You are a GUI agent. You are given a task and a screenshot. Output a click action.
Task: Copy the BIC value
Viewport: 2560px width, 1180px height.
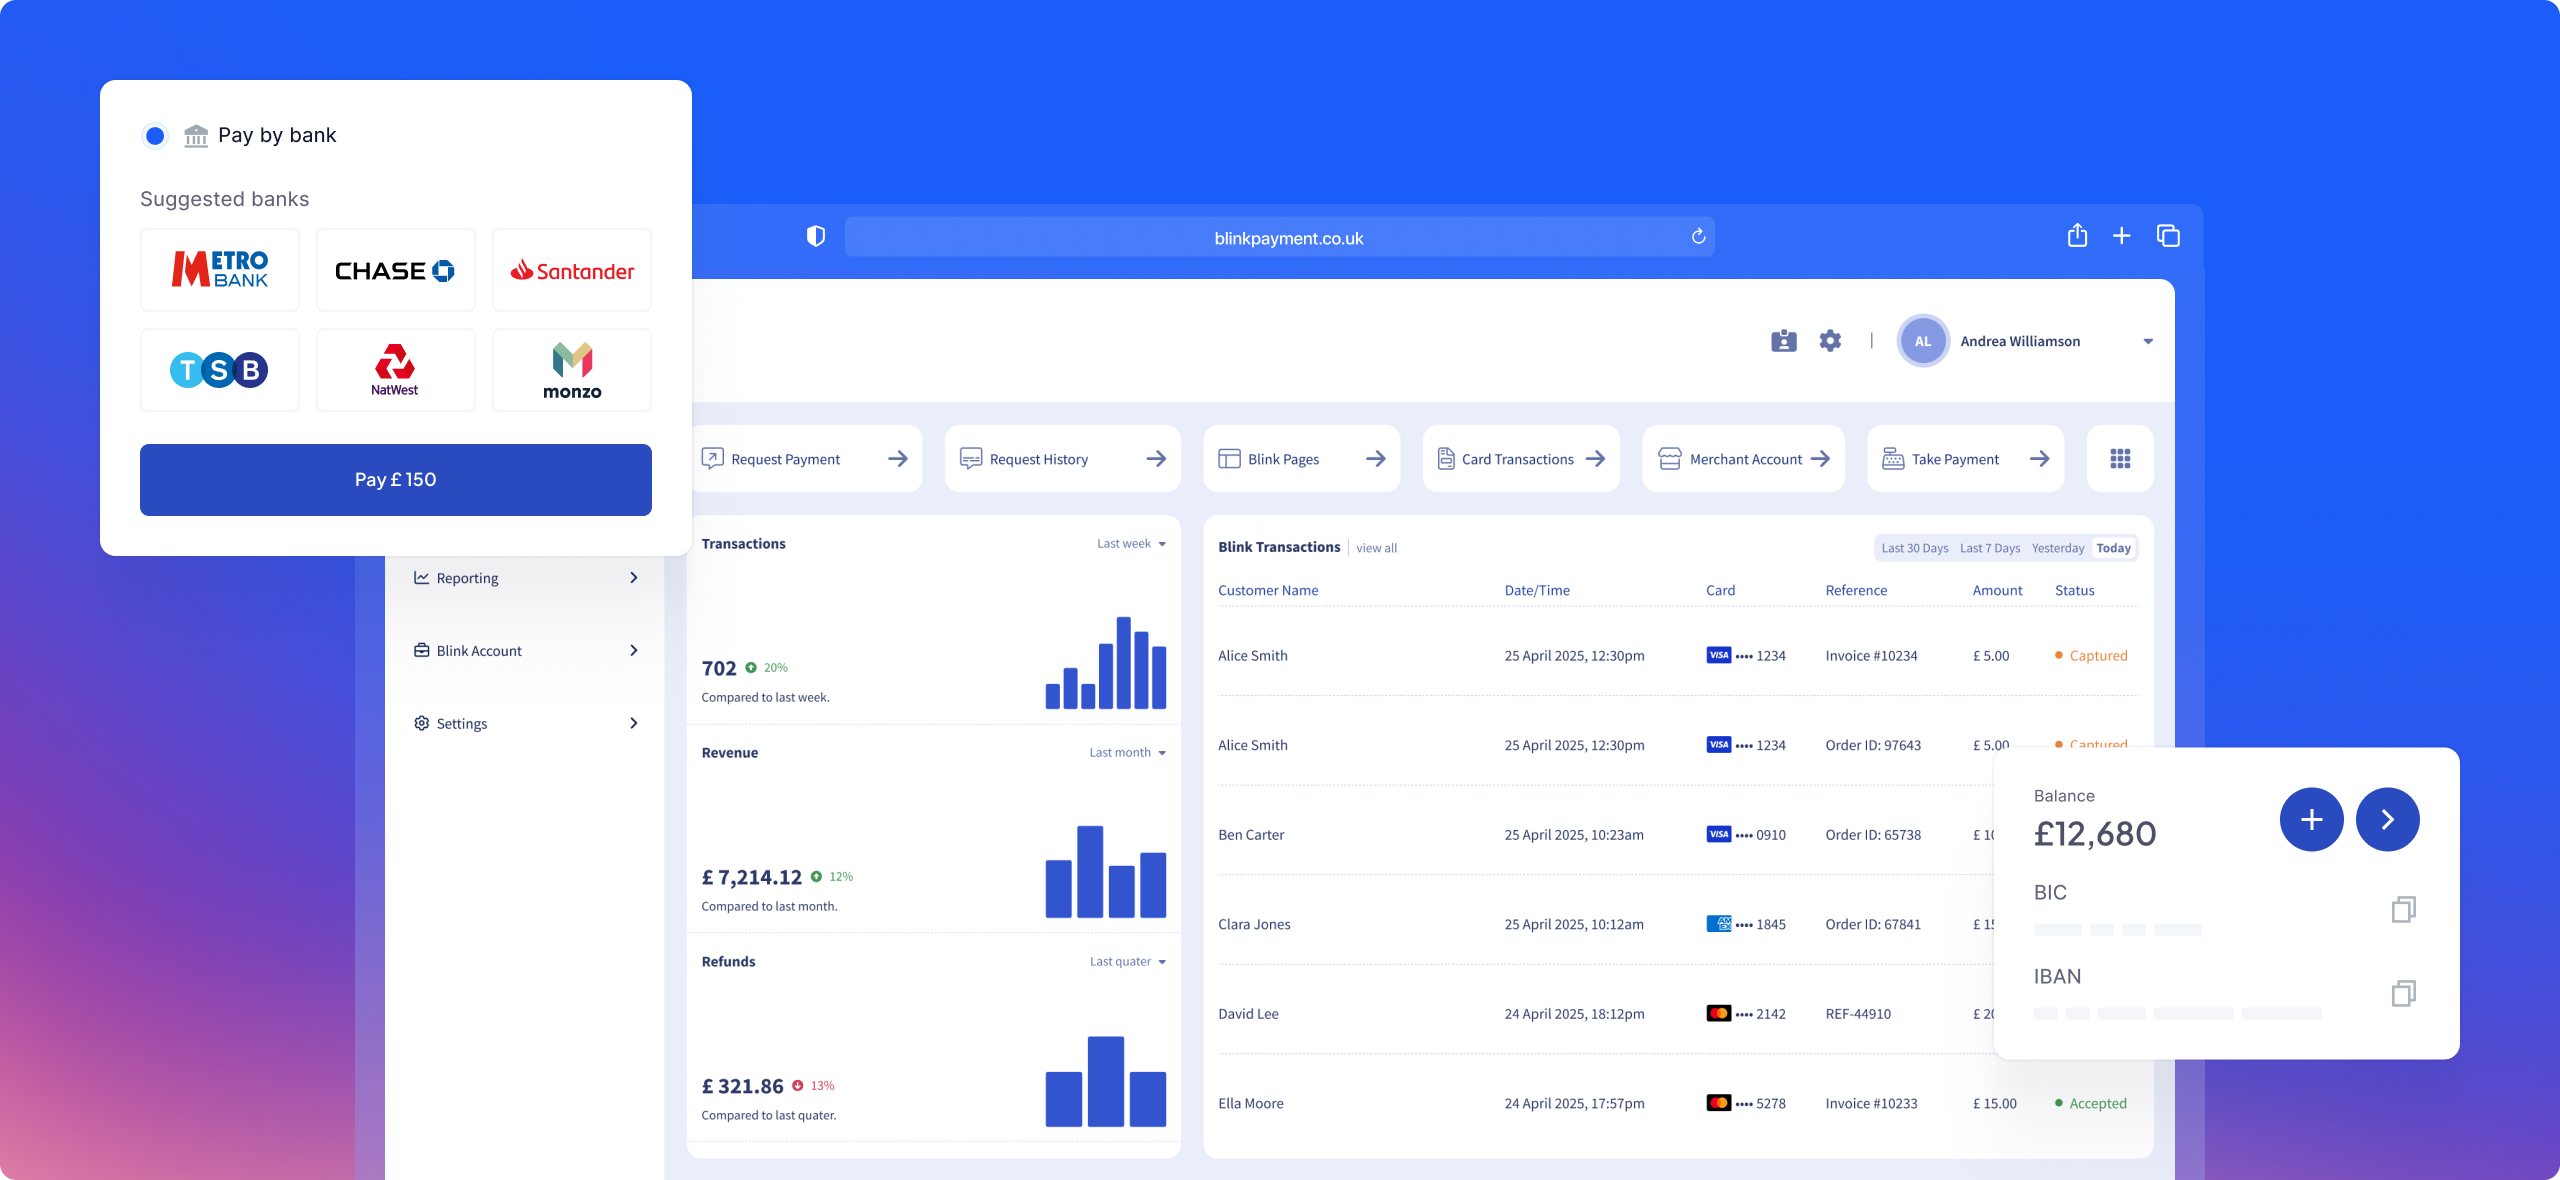tap(2403, 909)
